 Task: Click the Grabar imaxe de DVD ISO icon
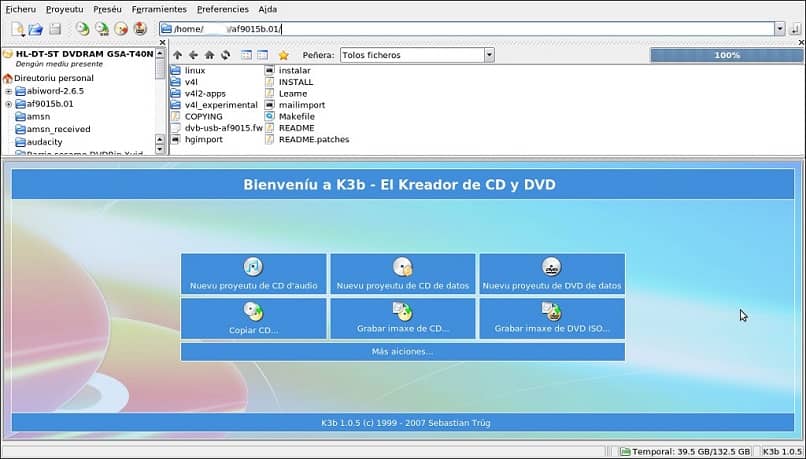(551, 311)
